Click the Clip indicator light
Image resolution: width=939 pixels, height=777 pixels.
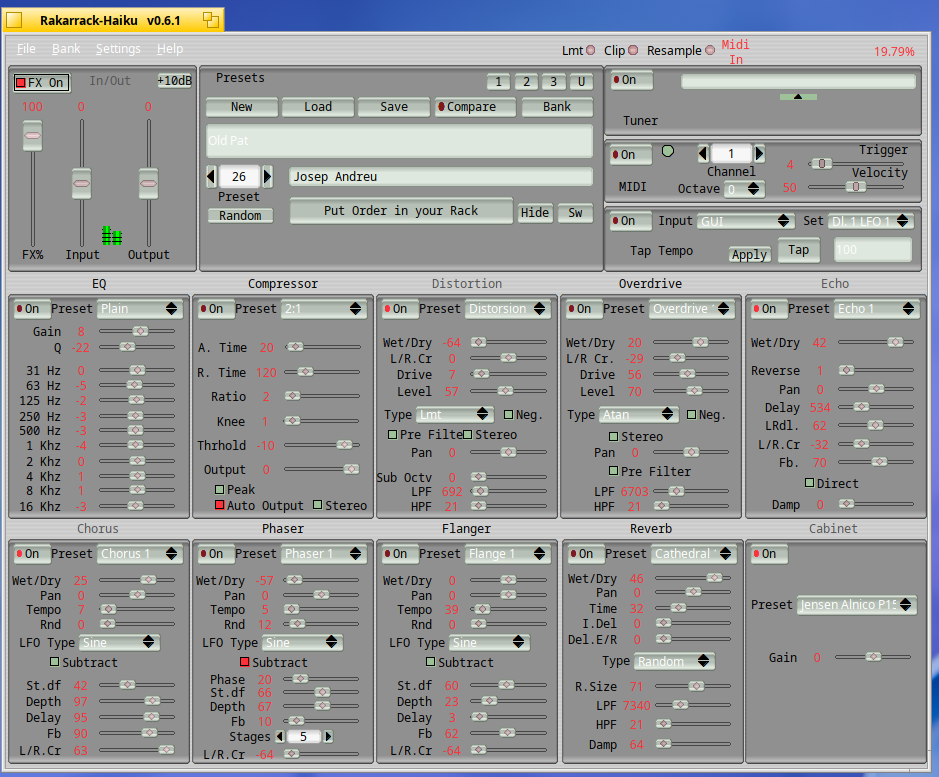[633, 50]
